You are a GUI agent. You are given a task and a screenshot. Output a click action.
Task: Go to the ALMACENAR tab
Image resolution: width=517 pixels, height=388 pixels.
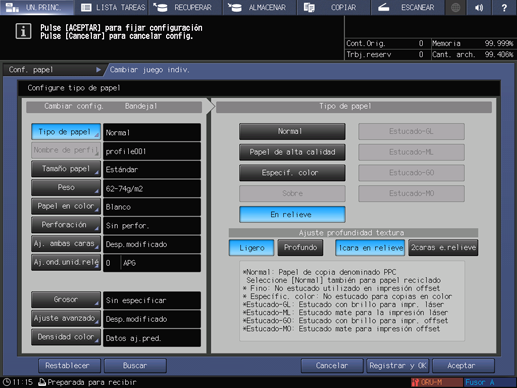click(x=259, y=7)
